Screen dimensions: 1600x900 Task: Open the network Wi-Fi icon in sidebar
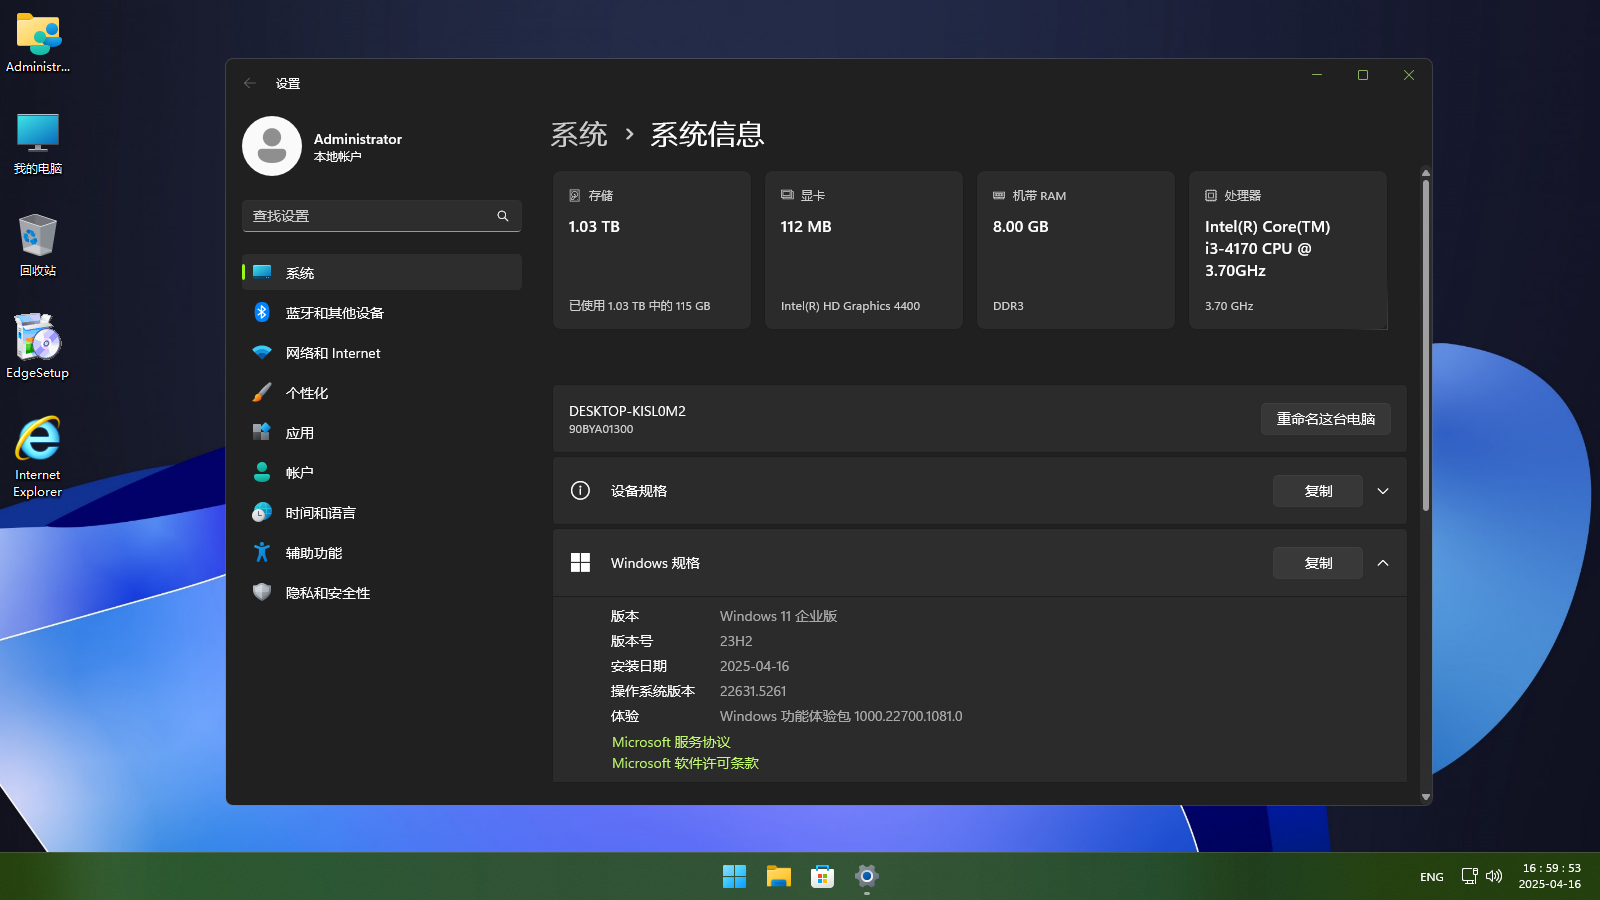[x=262, y=352]
